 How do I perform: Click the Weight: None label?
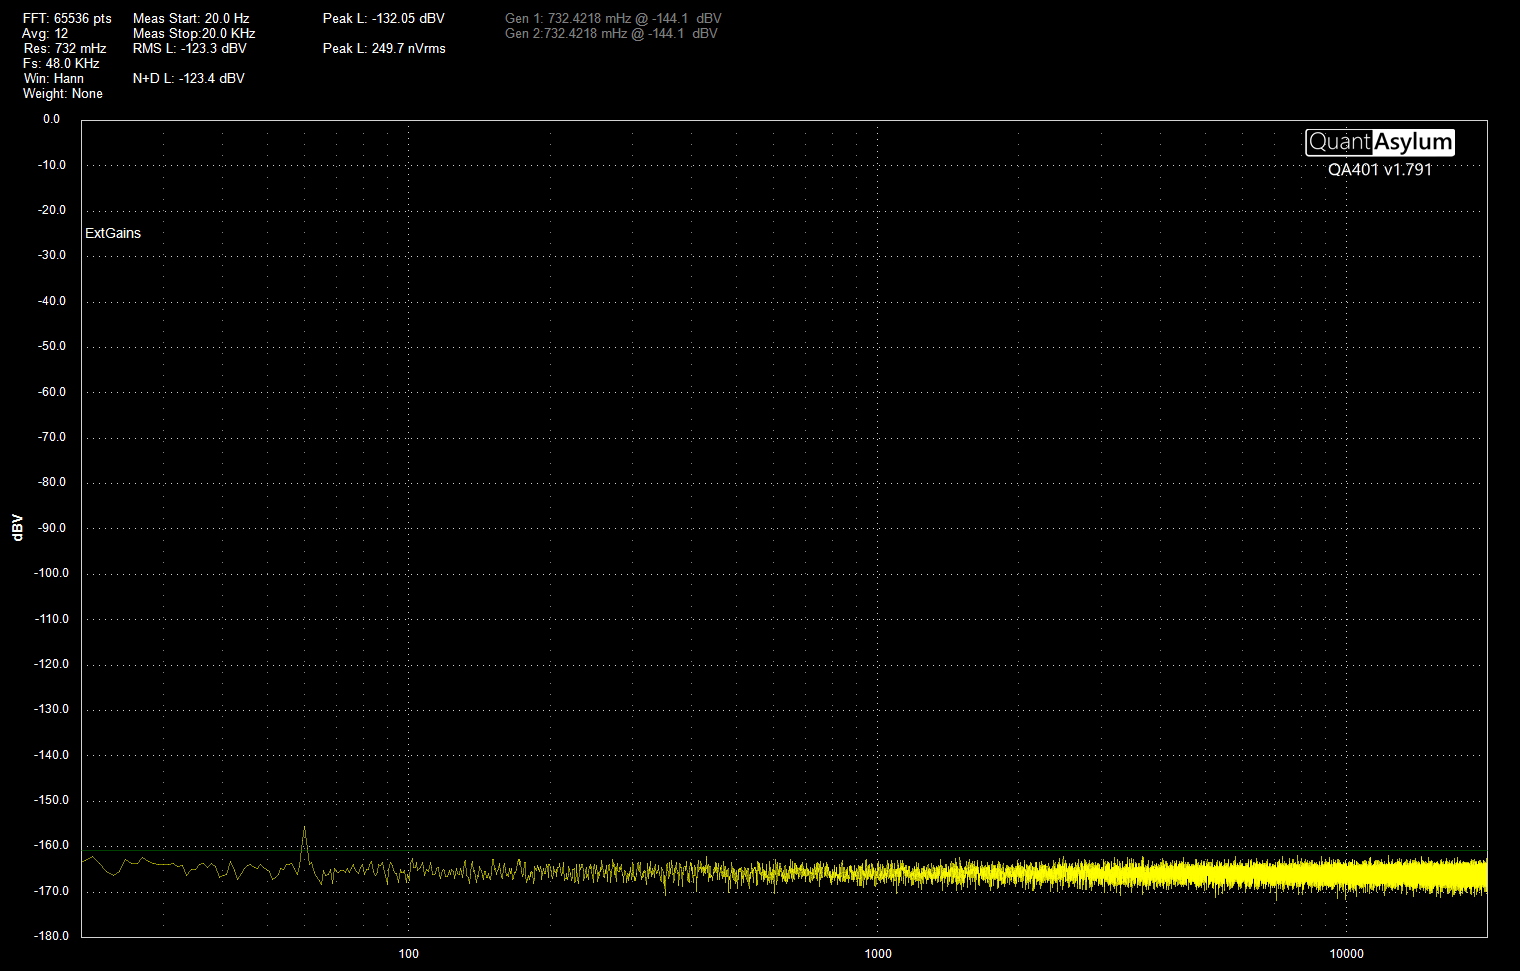point(63,94)
